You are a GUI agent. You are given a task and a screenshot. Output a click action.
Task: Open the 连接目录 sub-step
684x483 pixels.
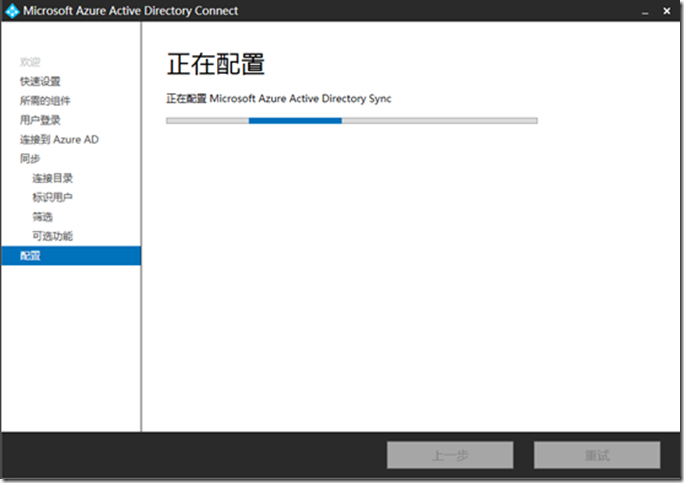pos(52,178)
